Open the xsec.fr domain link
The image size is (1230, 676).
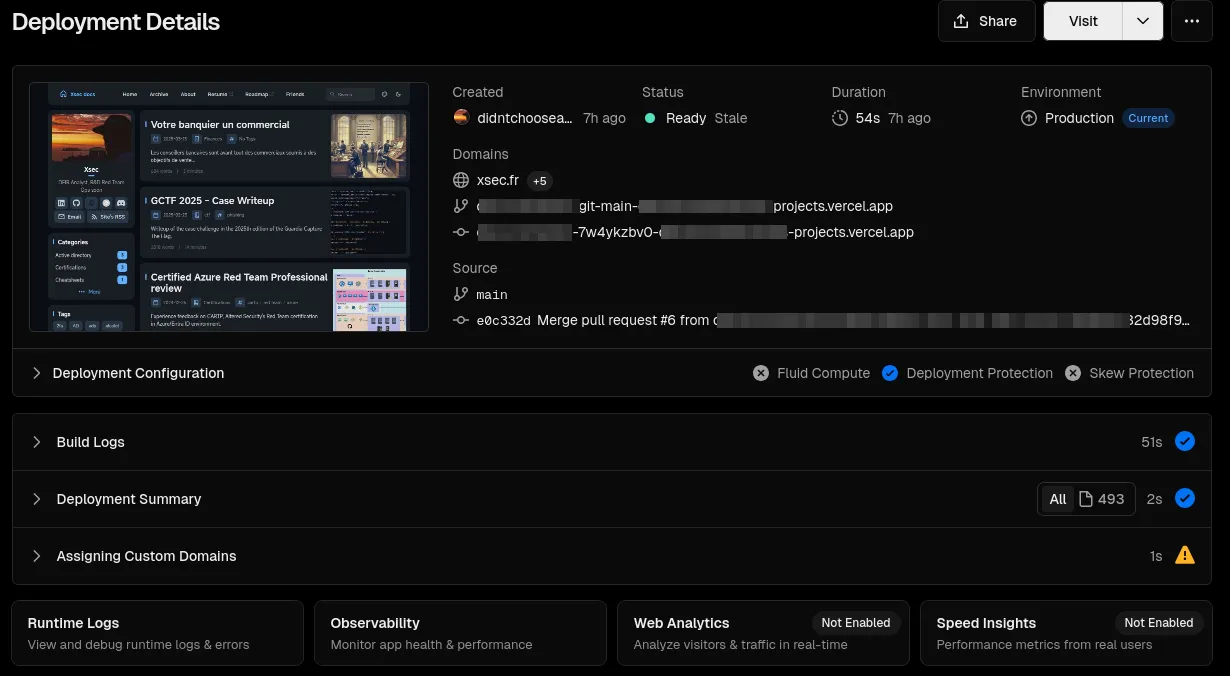pos(498,181)
